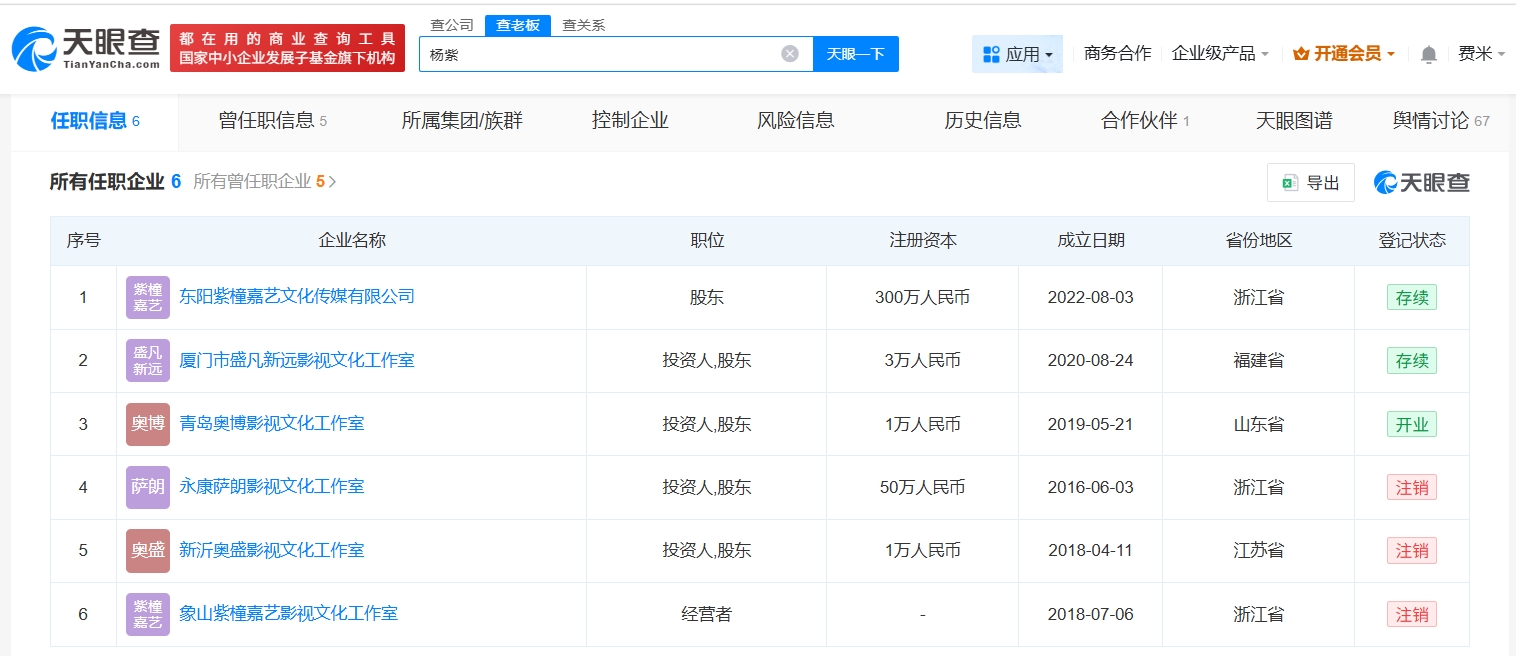Switch to the 控制企业 tab
This screenshot has height=656, width=1516.
tap(630, 121)
